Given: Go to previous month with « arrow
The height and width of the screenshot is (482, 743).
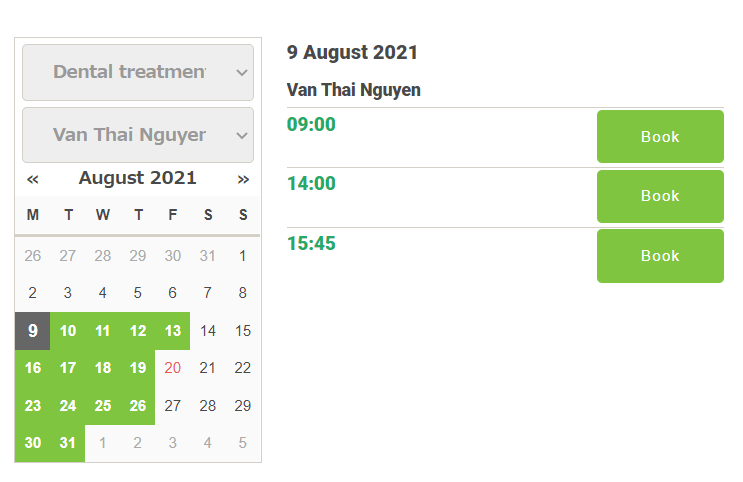Looking at the screenshot, I should point(33,179).
